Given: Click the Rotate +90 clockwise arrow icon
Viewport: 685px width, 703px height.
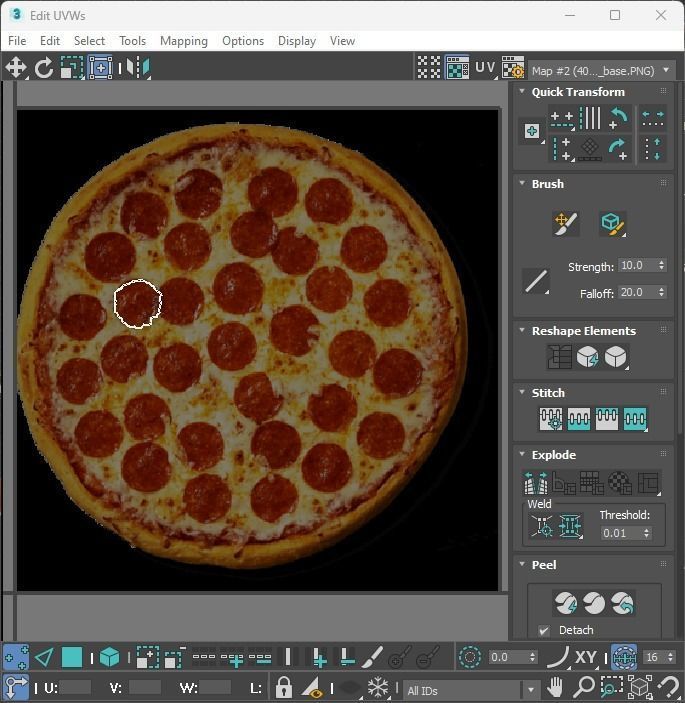Looking at the screenshot, I should [619, 149].
